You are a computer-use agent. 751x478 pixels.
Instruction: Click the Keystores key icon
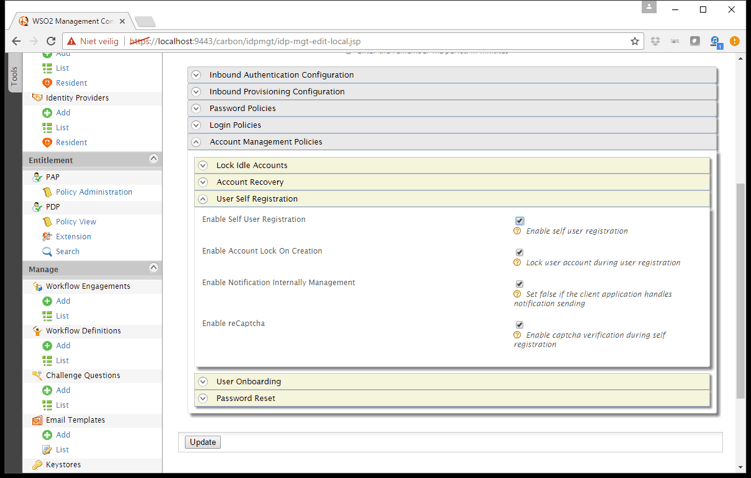pyautogui.click(x=37, y=465)
